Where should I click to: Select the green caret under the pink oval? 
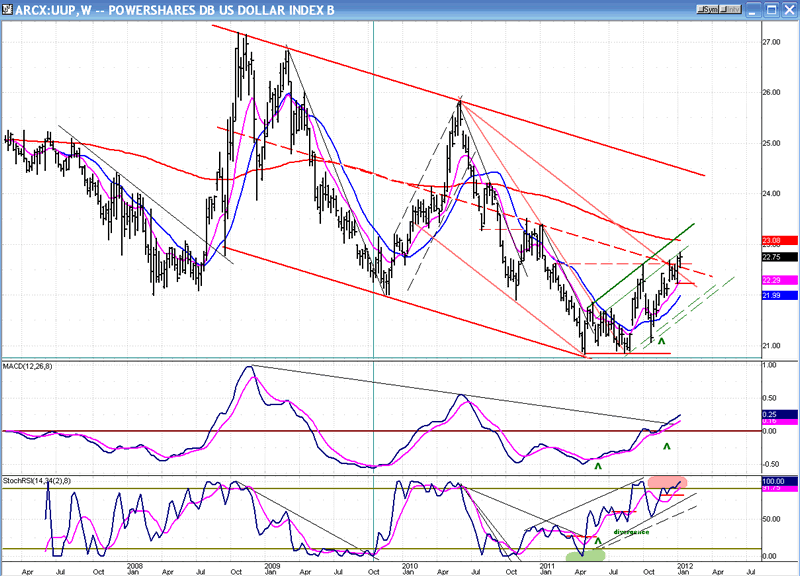667,458
